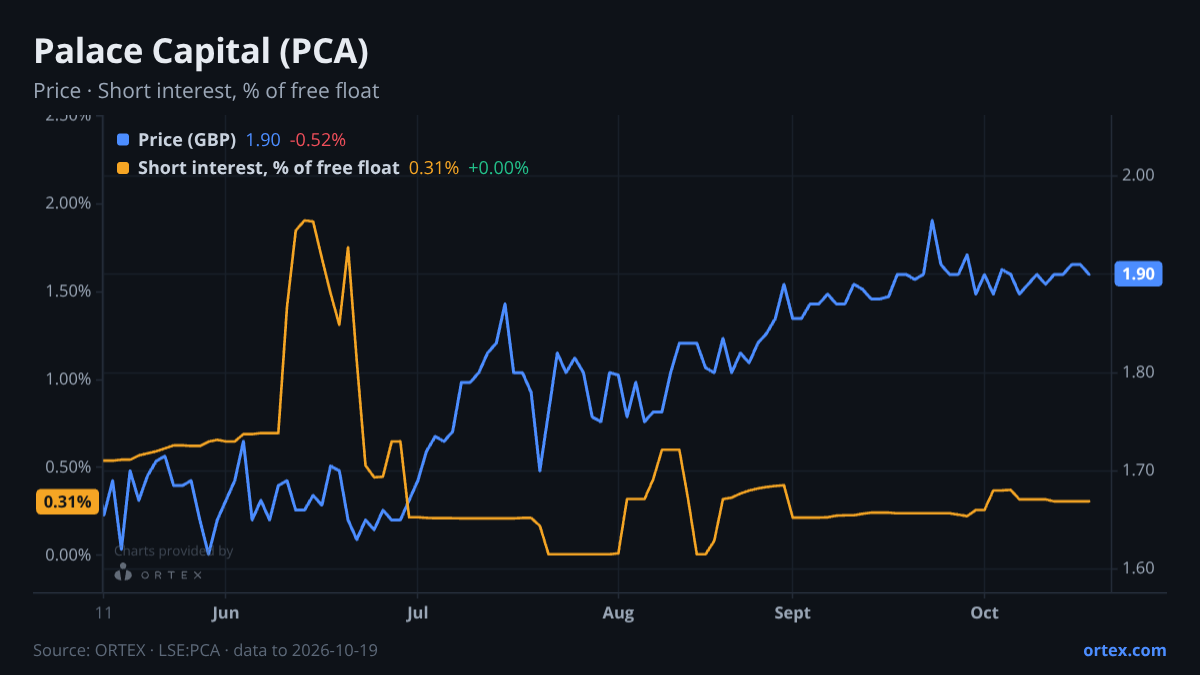Click the 1.90 legend price value

(x=263, y=140)
